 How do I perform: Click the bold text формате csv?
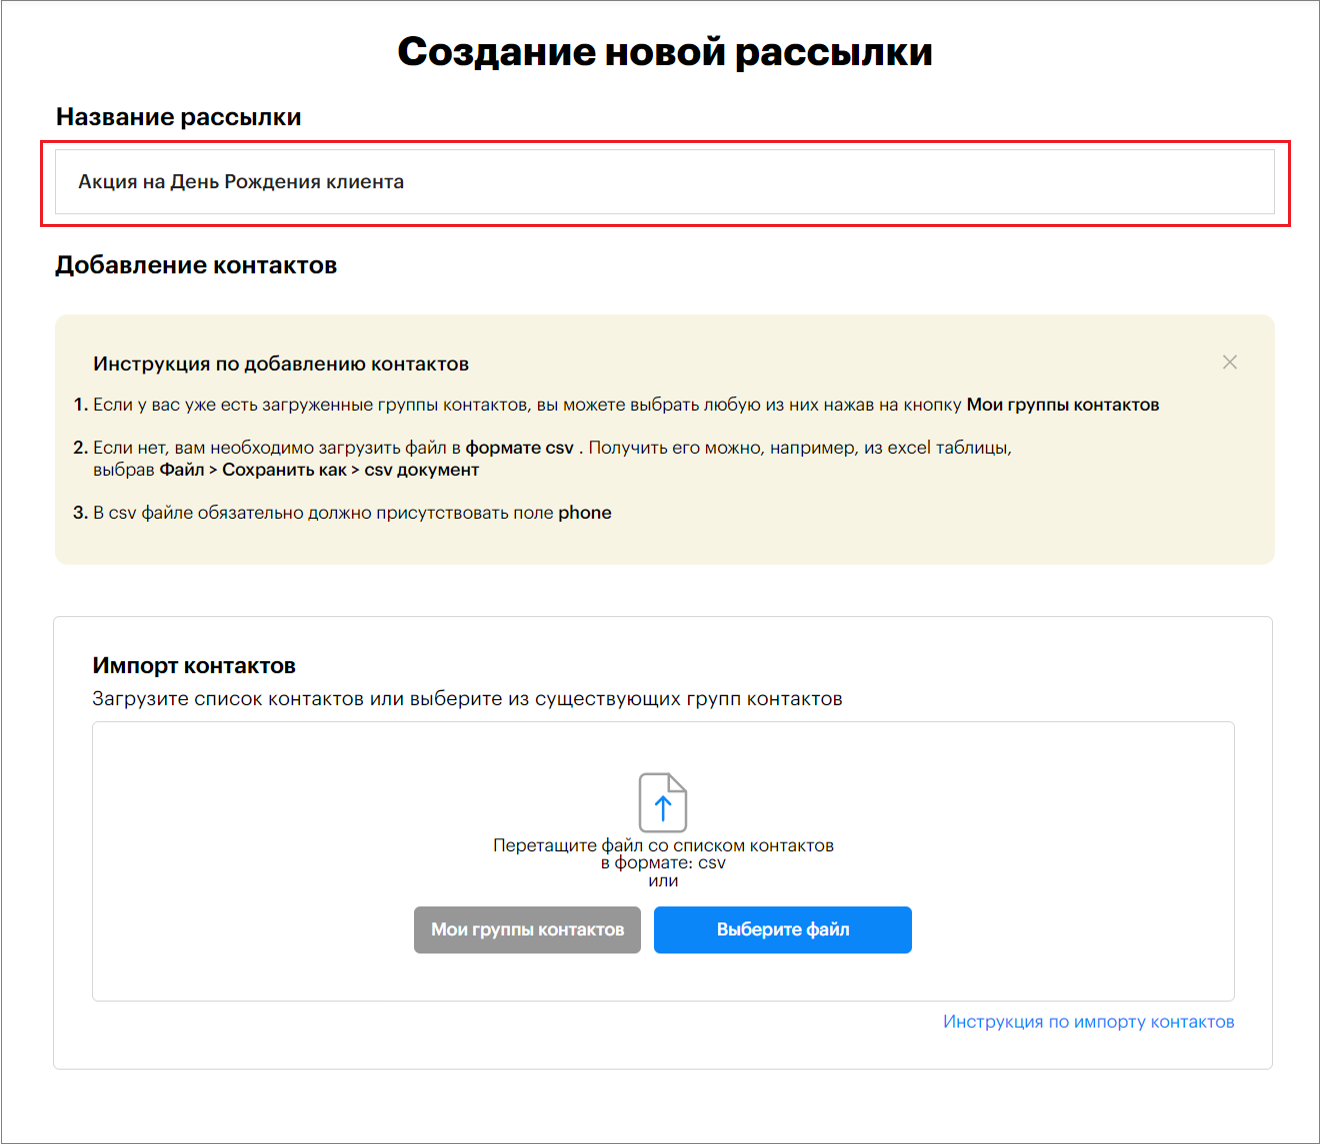tap(520, 448)
